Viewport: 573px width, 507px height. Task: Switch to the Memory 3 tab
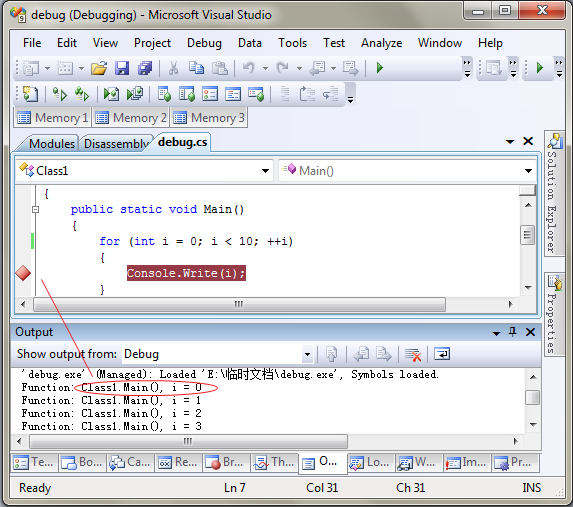[209, 118]
